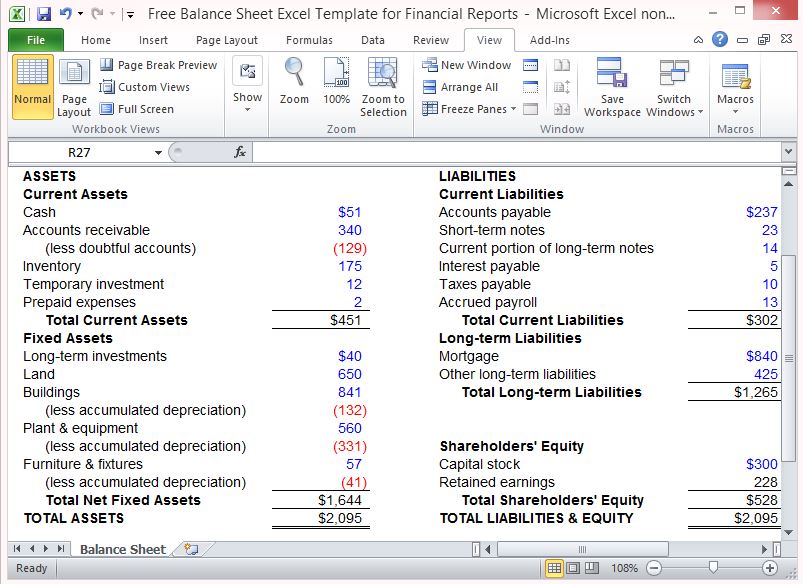
Task: Open the Zoom dialog with the magnifier icon
Action: 293,85
